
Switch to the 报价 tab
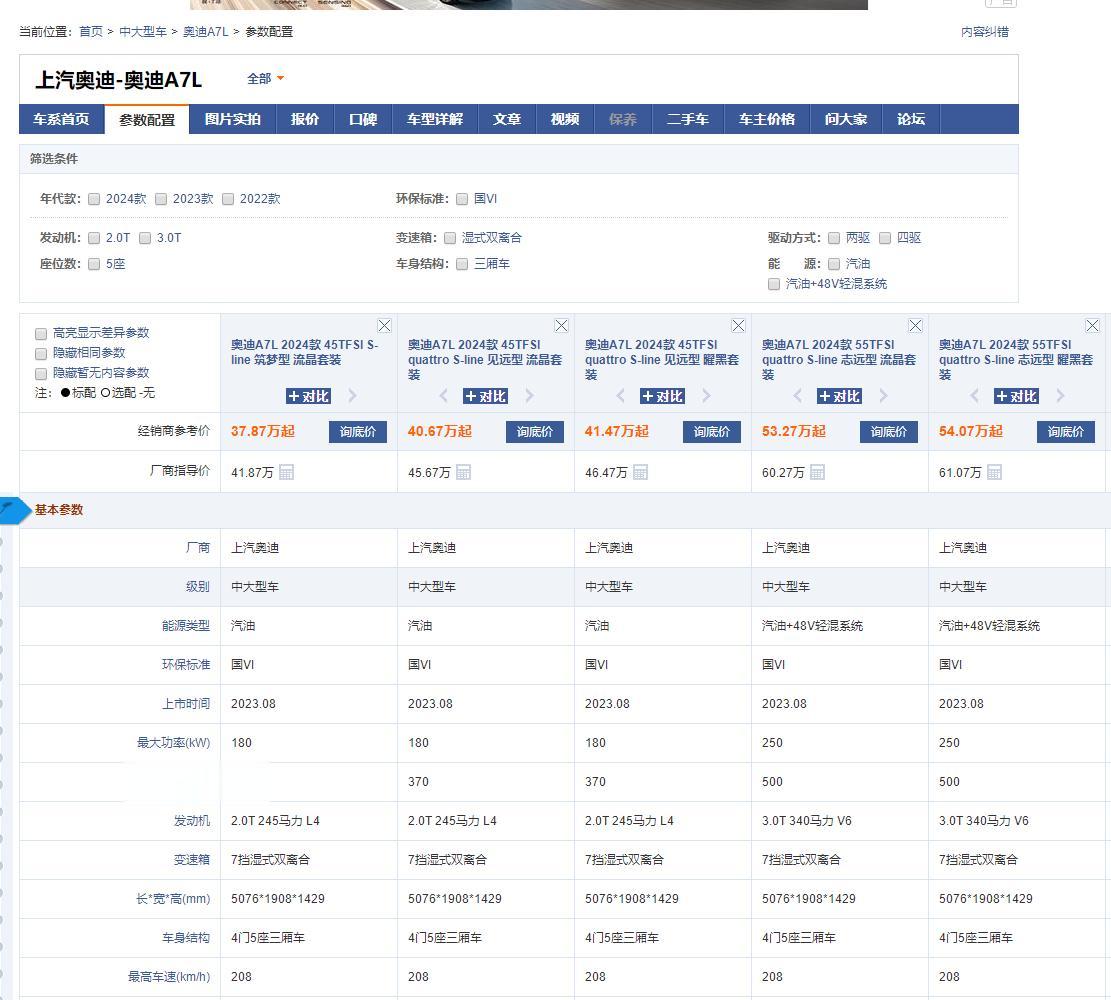click(305, 119)
